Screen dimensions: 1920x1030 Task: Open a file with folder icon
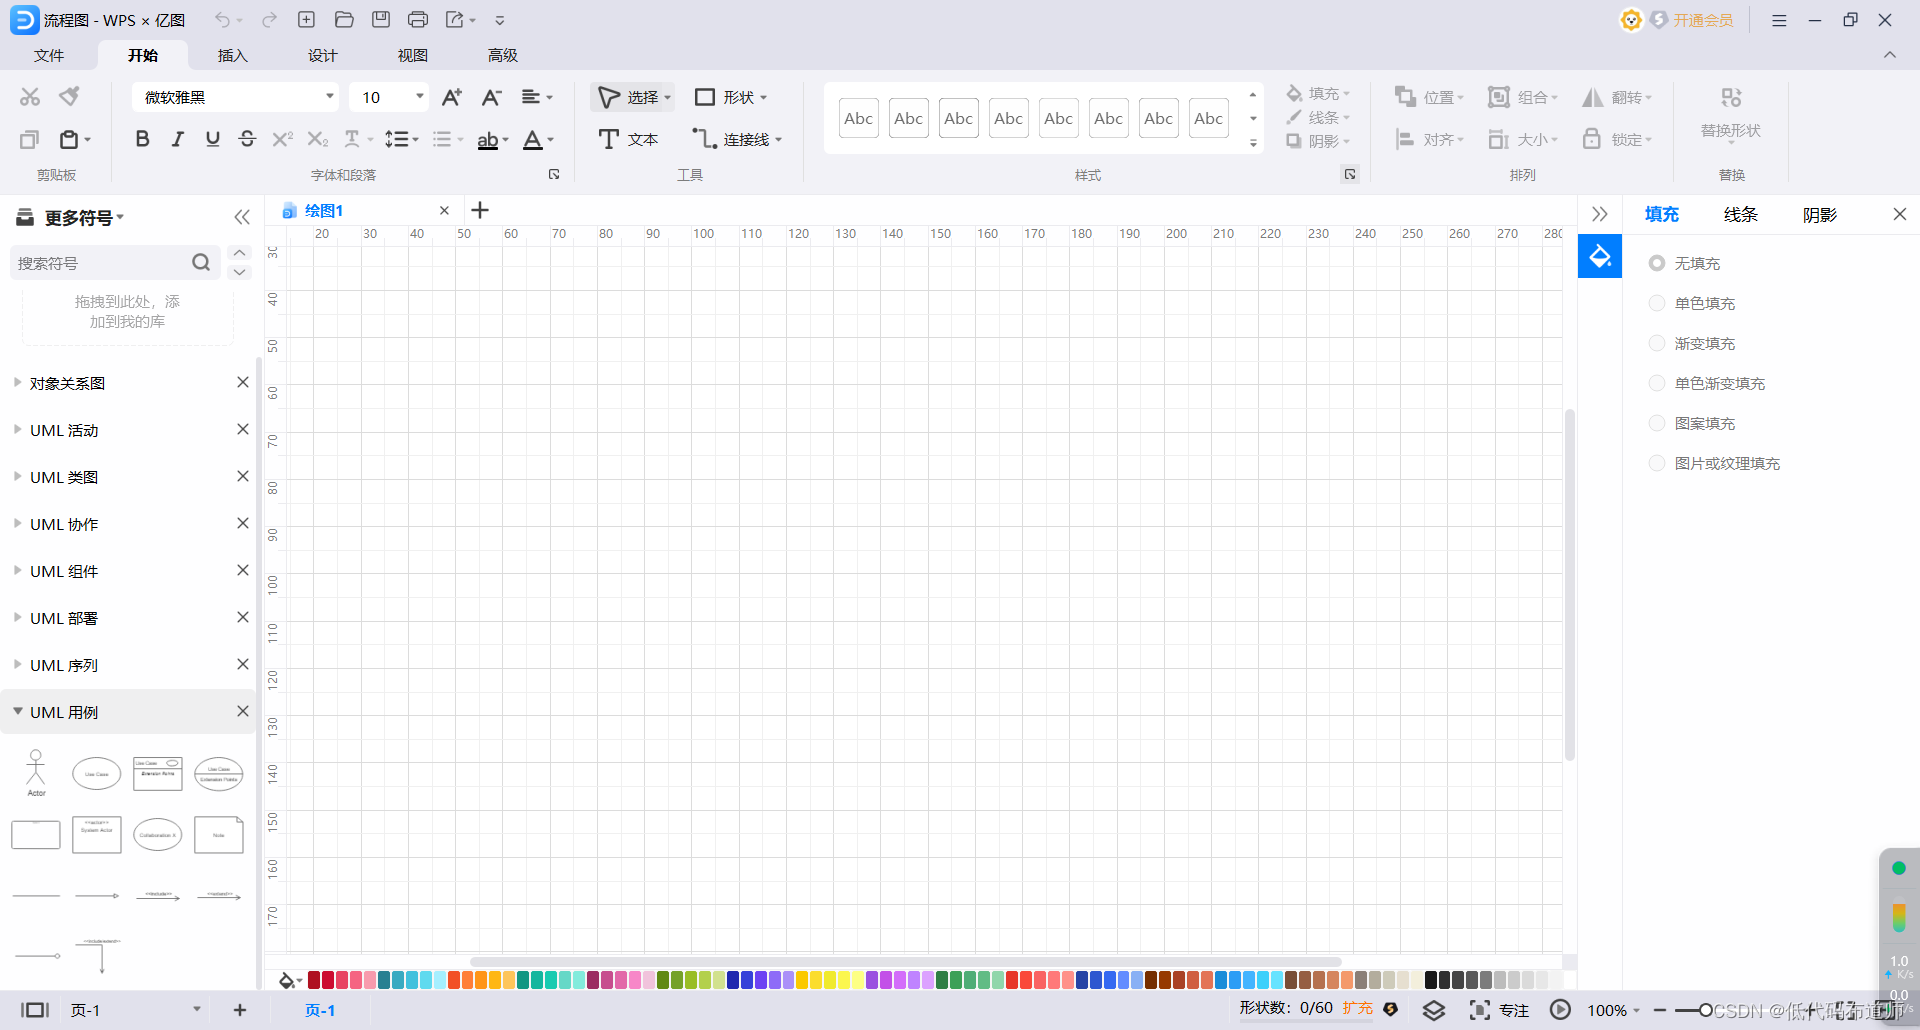tap(344, 20)
